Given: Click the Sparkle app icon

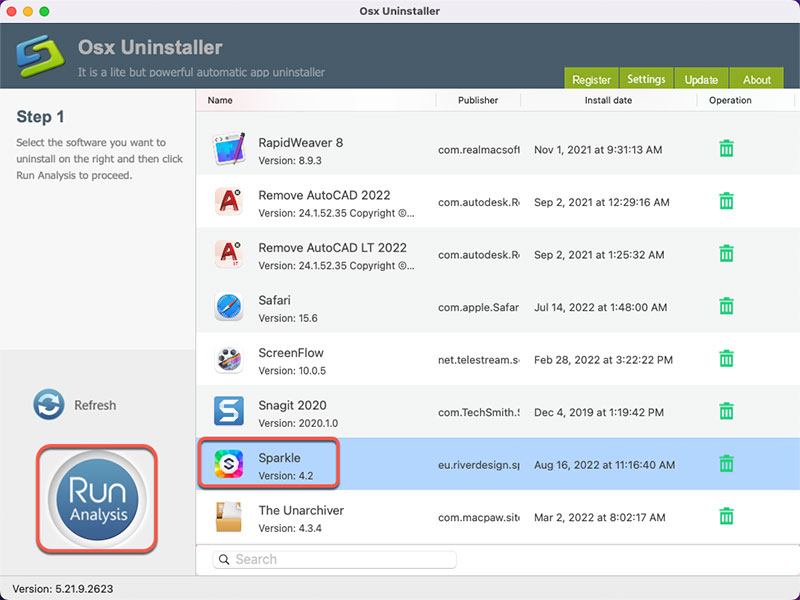Looking at the screenshot, I should [229, 464].
